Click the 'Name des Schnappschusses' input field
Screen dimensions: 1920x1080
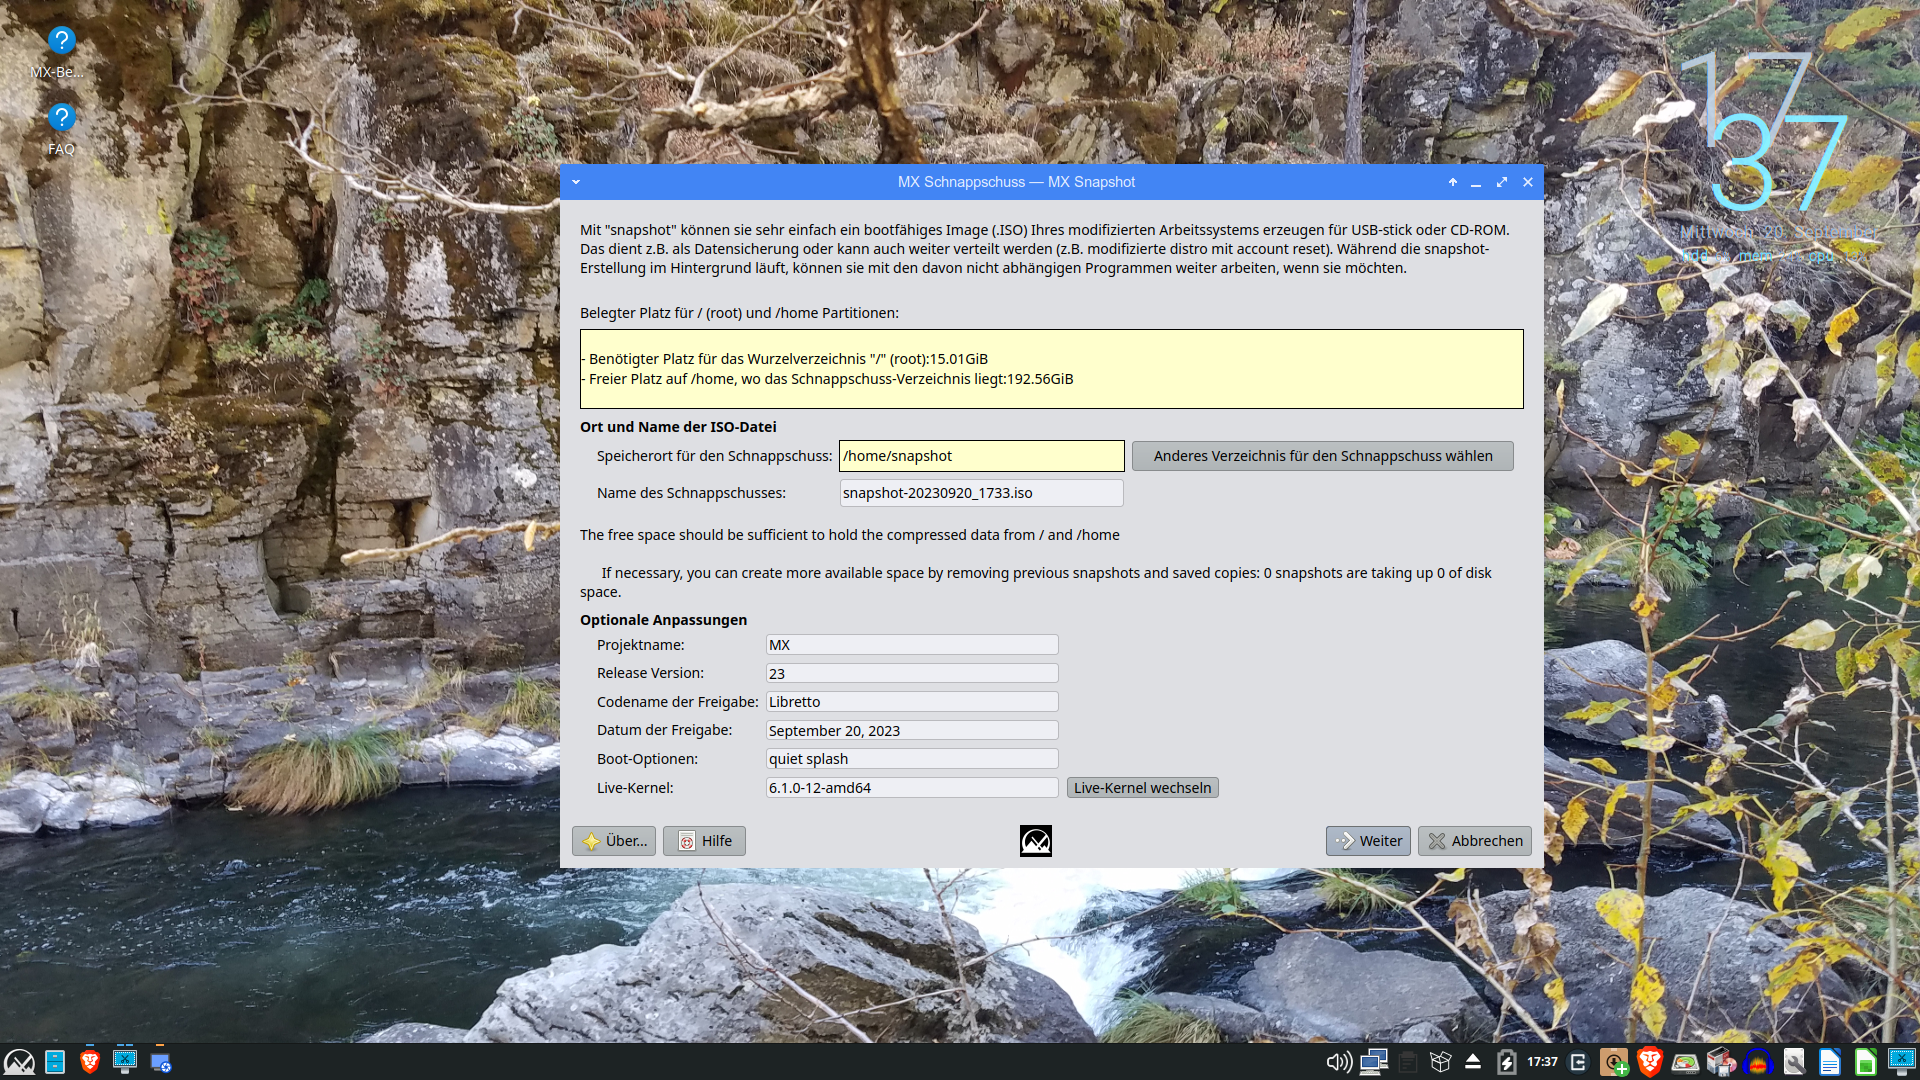981,493
